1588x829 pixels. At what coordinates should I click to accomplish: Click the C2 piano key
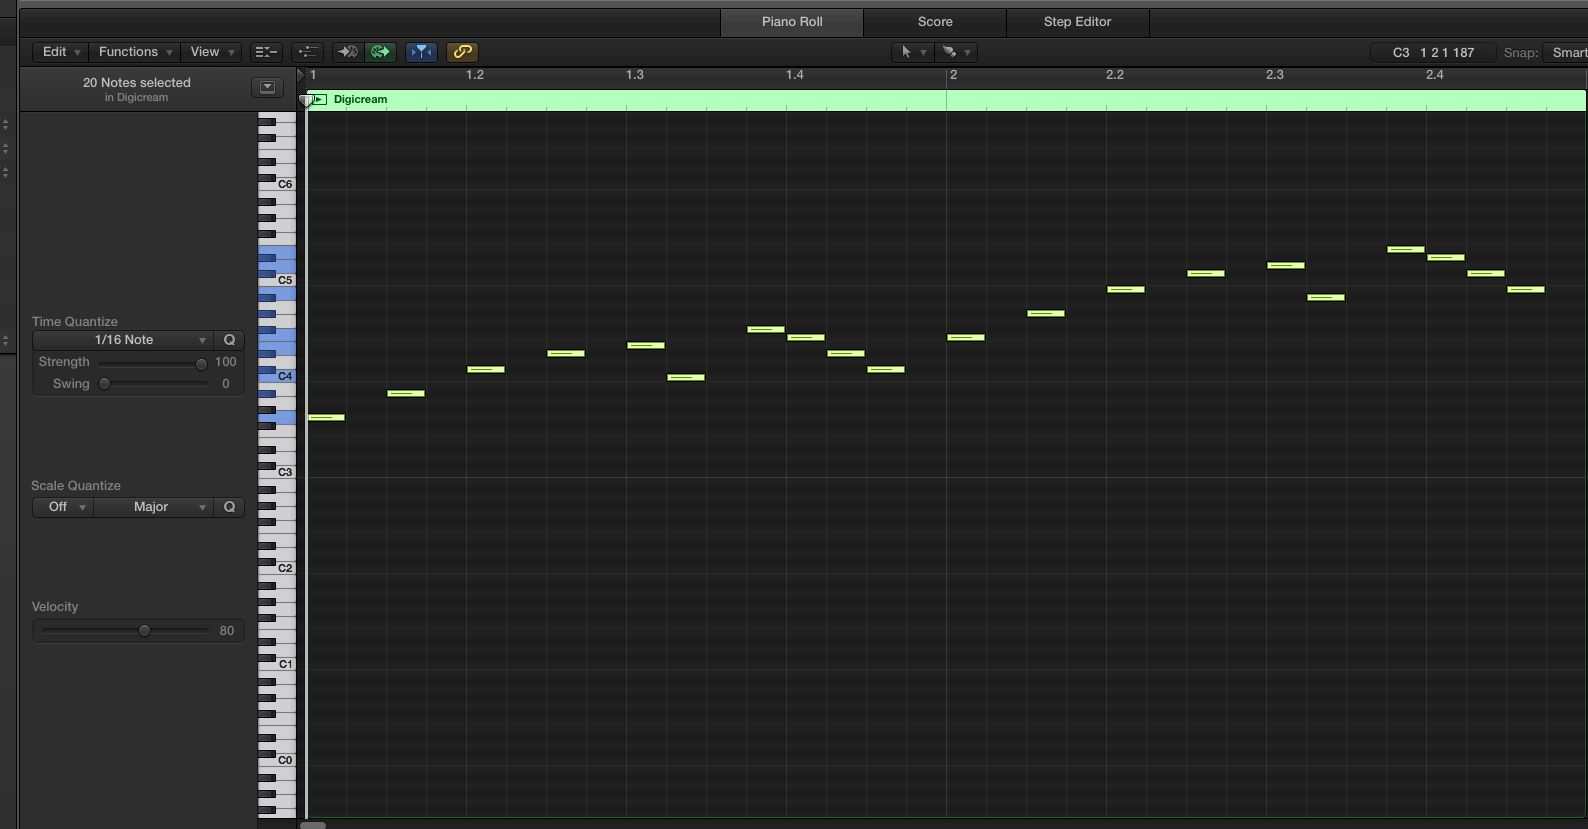pyautogui.click(x=284, y=568)
